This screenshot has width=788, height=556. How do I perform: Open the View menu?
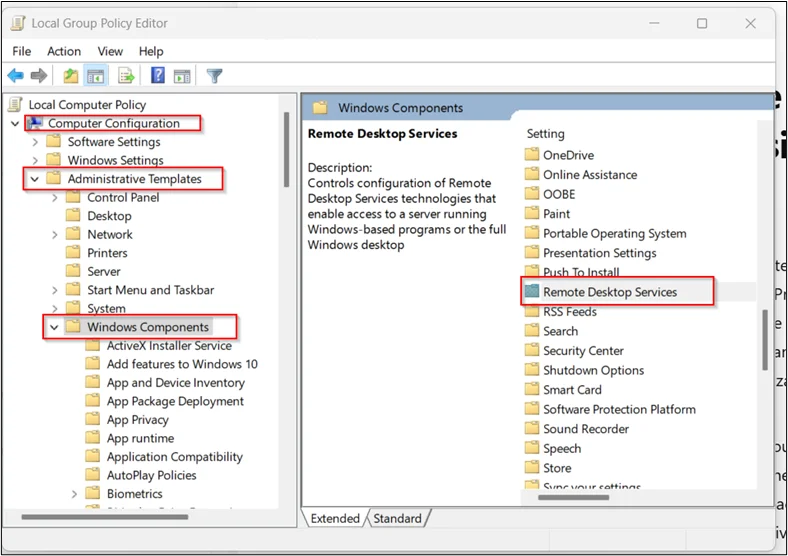110,51
